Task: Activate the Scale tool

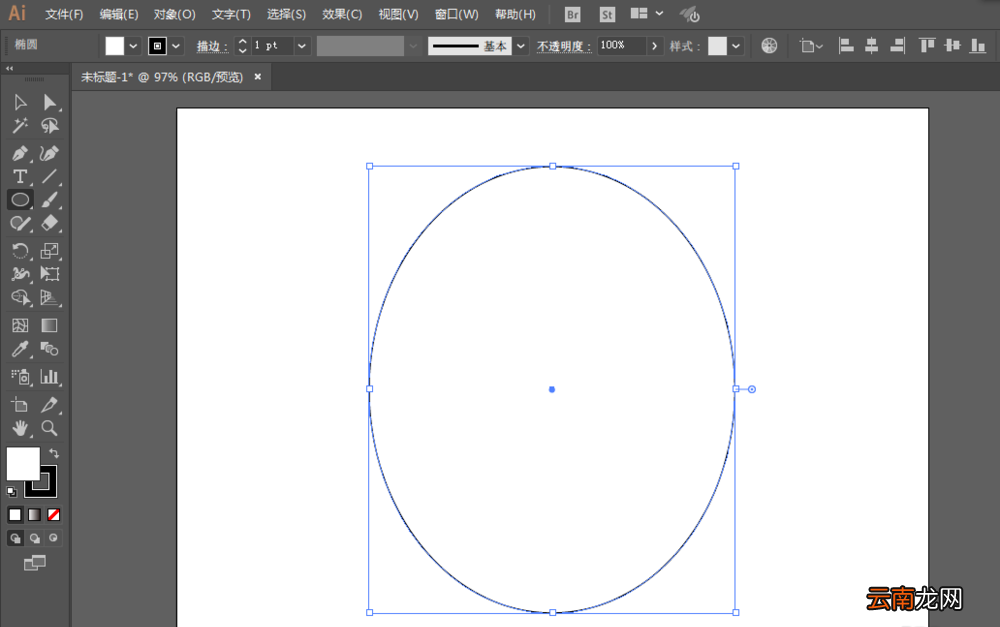Action: pos(50,251)
